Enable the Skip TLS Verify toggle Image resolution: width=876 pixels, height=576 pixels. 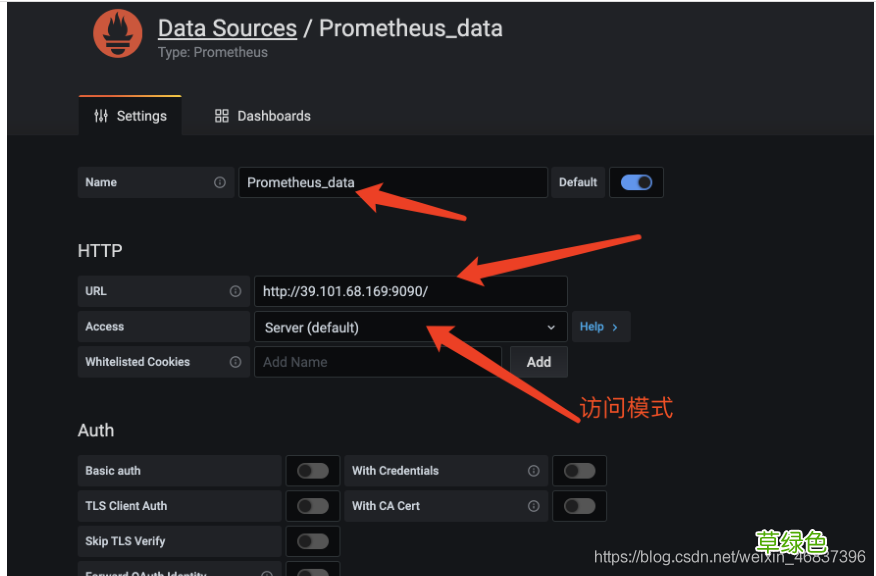click(x=313, y=541)
